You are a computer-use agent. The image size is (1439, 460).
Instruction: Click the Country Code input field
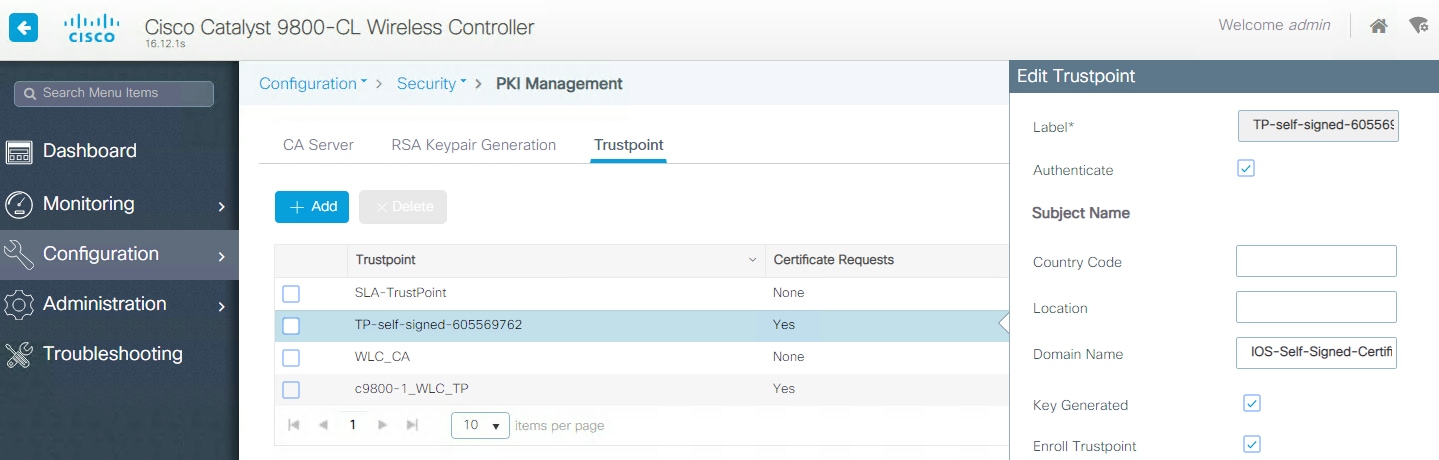(x=1316, y=261)
